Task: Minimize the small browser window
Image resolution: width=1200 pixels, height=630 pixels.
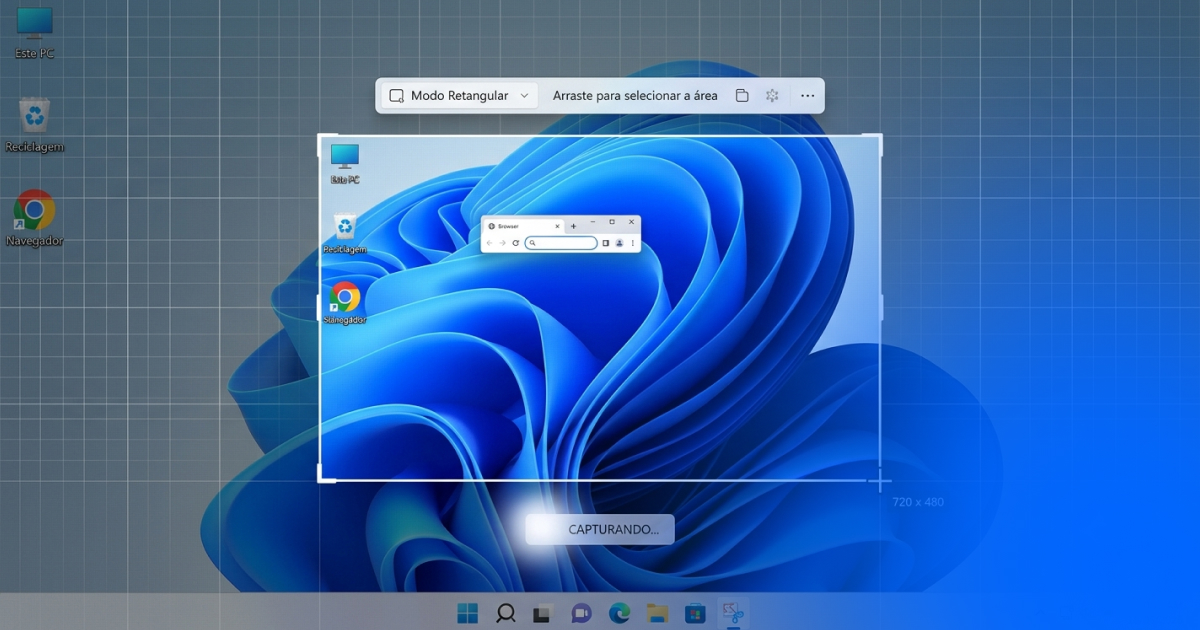Action: click(x=593, y=222)
